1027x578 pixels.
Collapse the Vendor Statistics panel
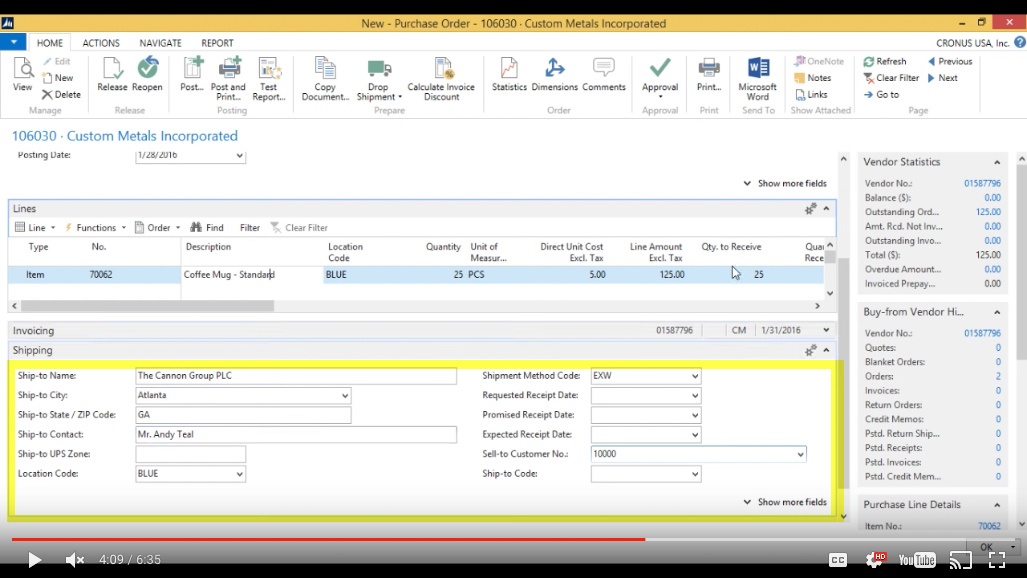pyautogui.click(x=997, y=162)
